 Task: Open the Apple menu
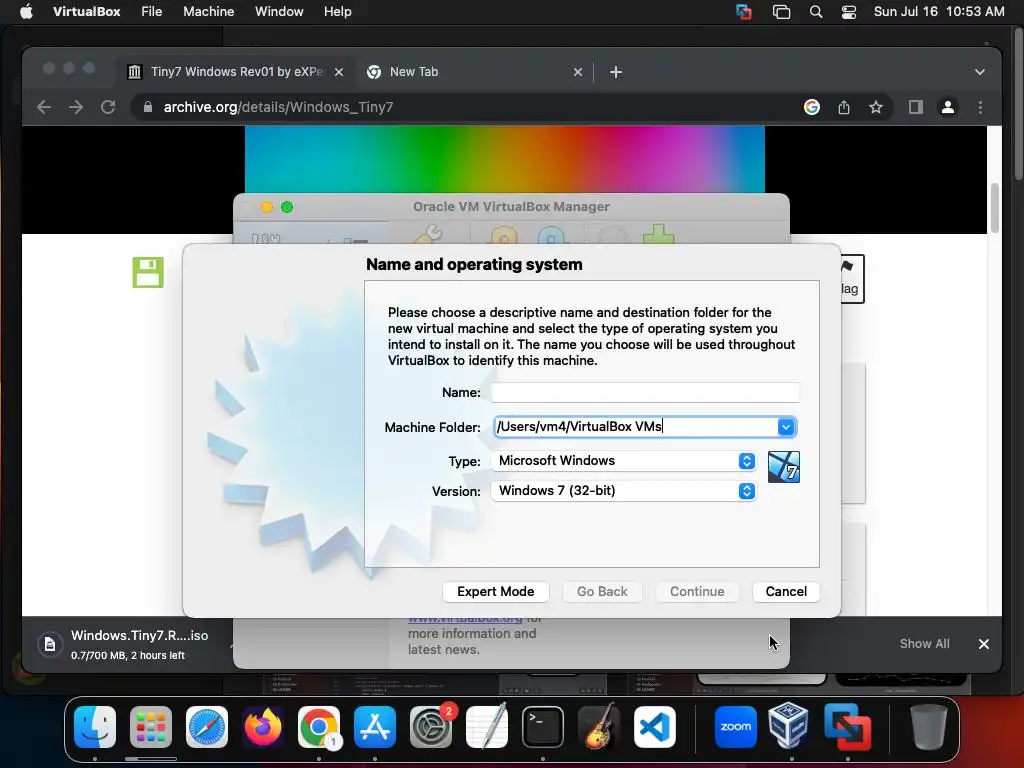pos(26,12)
